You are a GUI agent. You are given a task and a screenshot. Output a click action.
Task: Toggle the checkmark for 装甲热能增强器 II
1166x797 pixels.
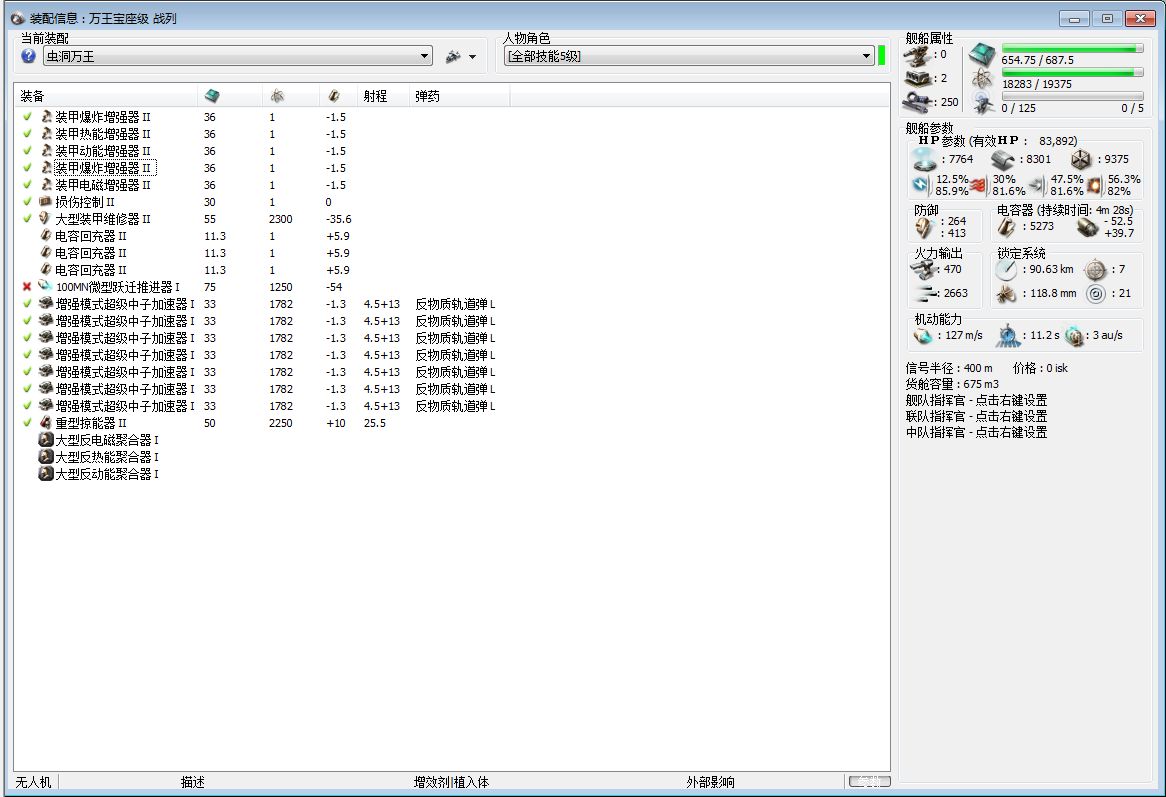(27, 134)
